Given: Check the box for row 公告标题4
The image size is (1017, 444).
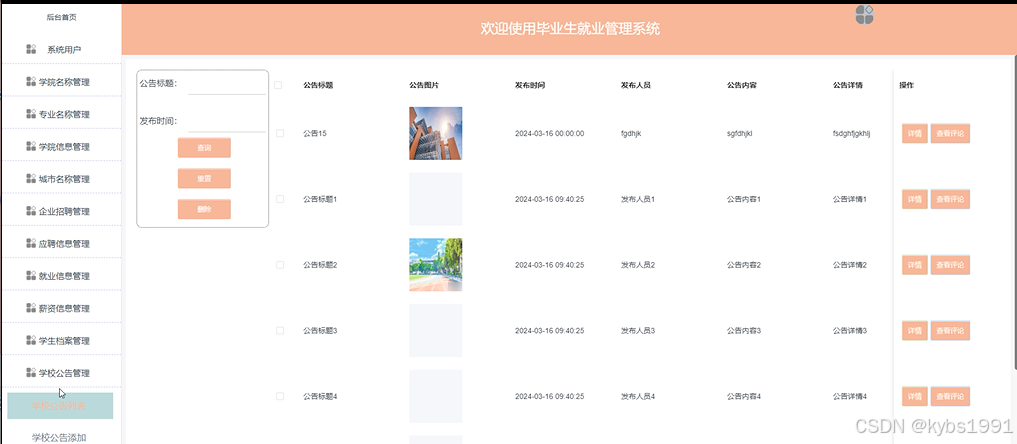Looking at the screenshot, I should (280, 396).
